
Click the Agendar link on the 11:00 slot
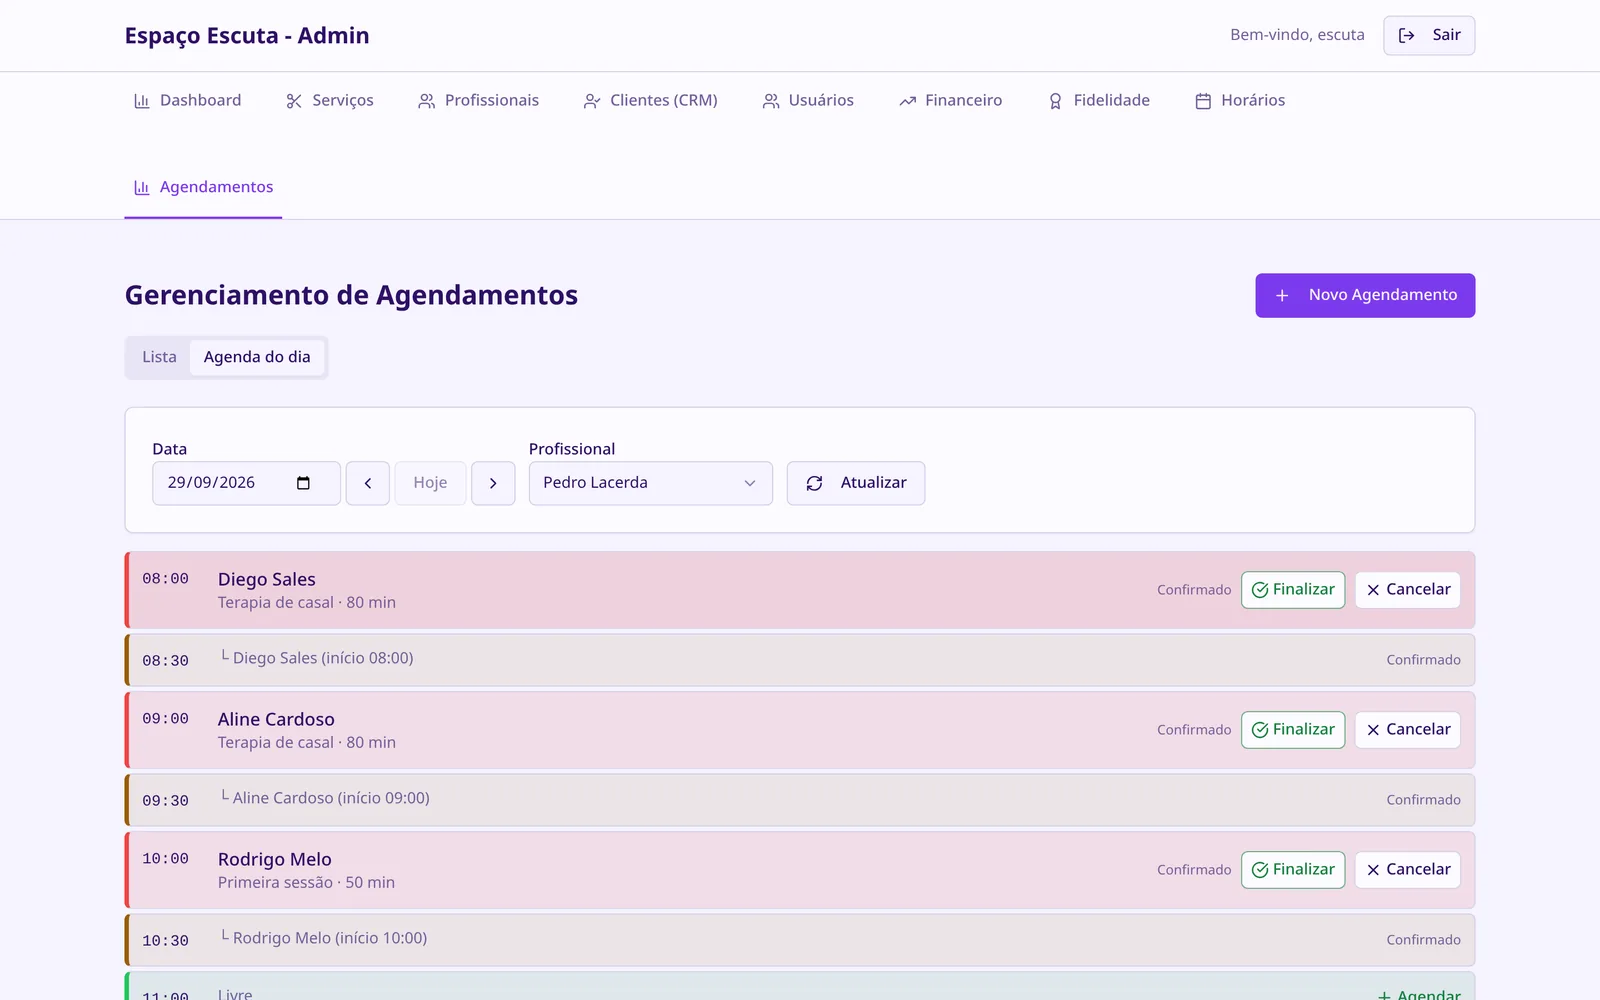(x=1419, y=994)
